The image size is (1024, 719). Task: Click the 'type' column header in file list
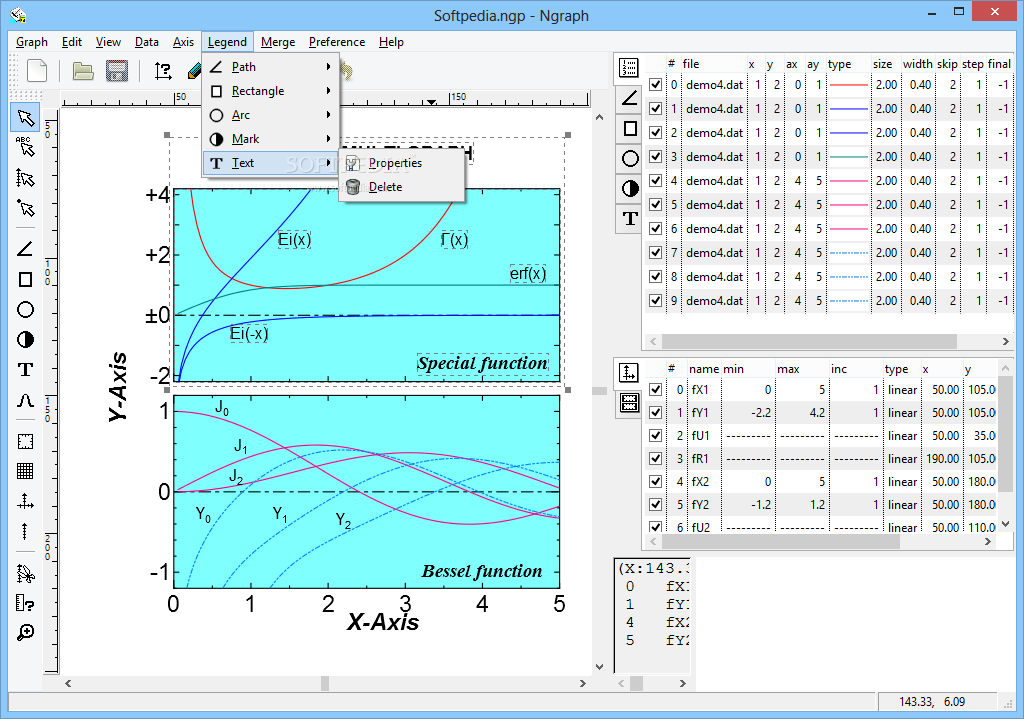pos(840,63)
